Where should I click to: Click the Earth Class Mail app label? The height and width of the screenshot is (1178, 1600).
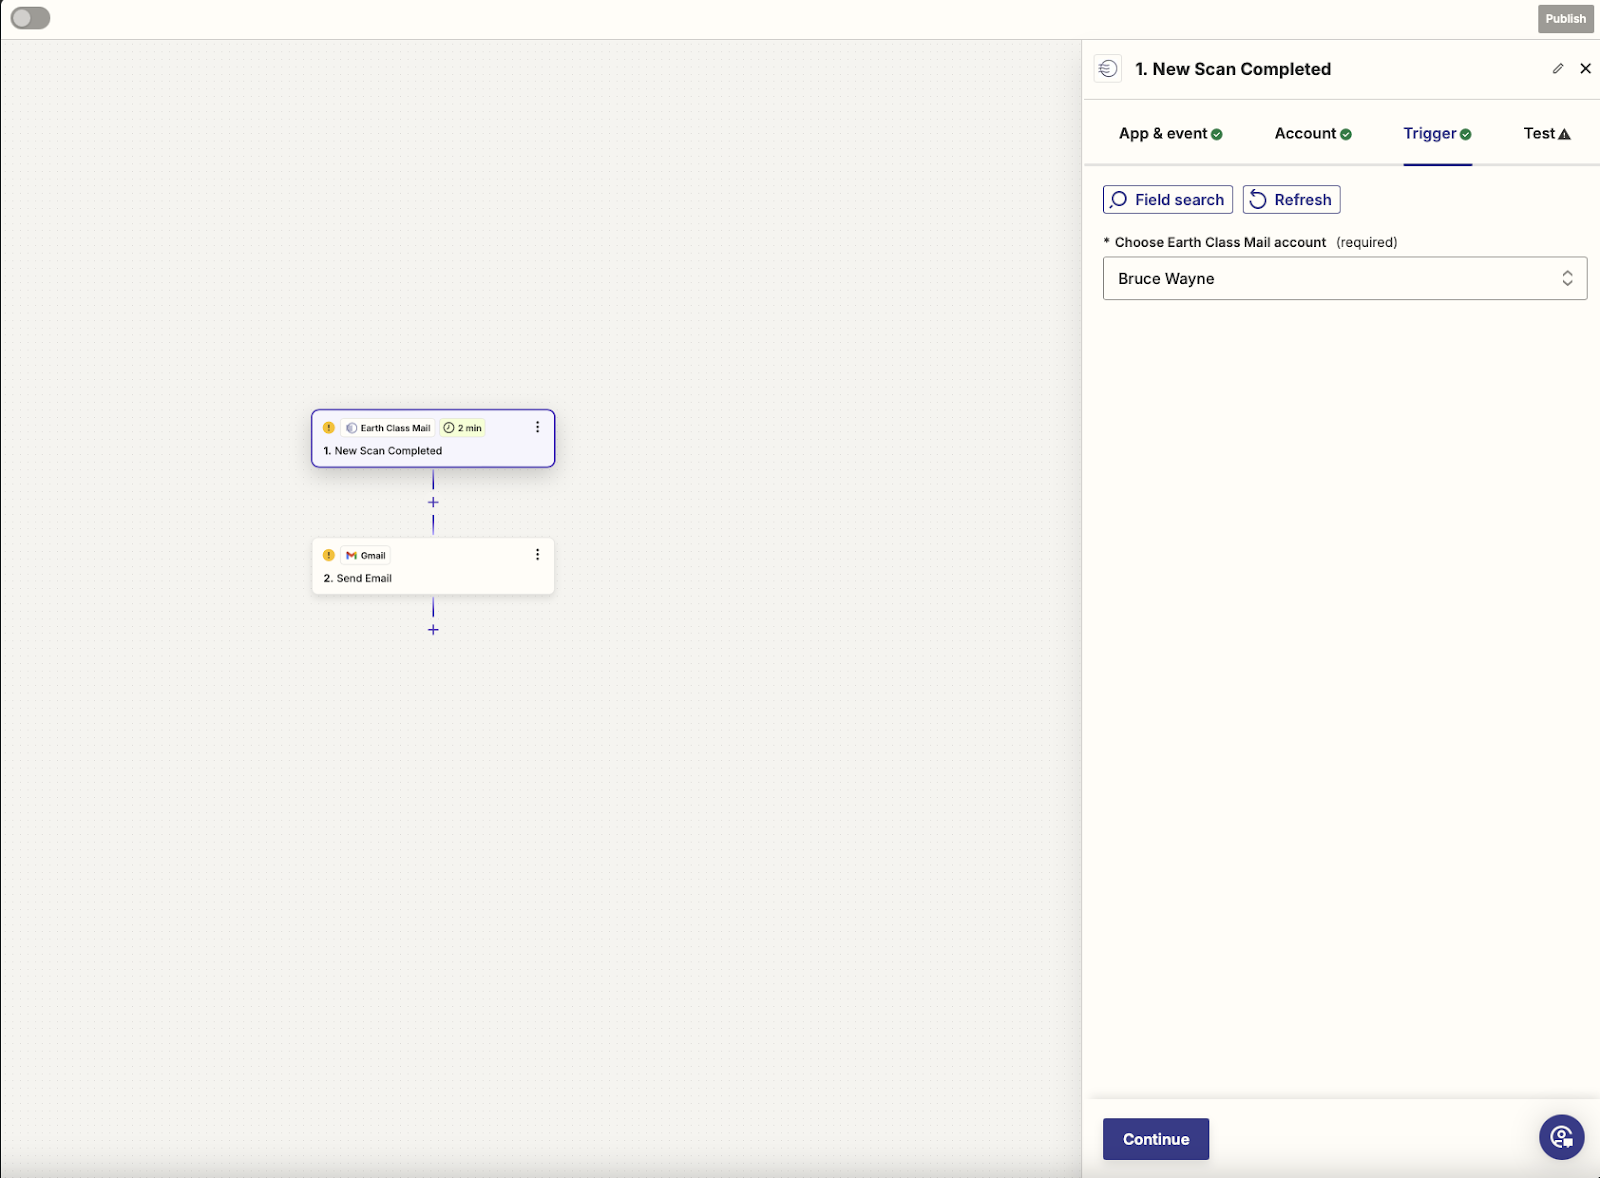[388, 428]
